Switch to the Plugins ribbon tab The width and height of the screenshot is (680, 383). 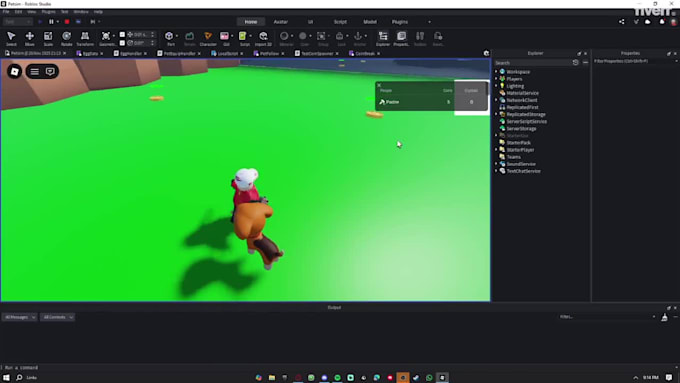[x=400, y=22]
